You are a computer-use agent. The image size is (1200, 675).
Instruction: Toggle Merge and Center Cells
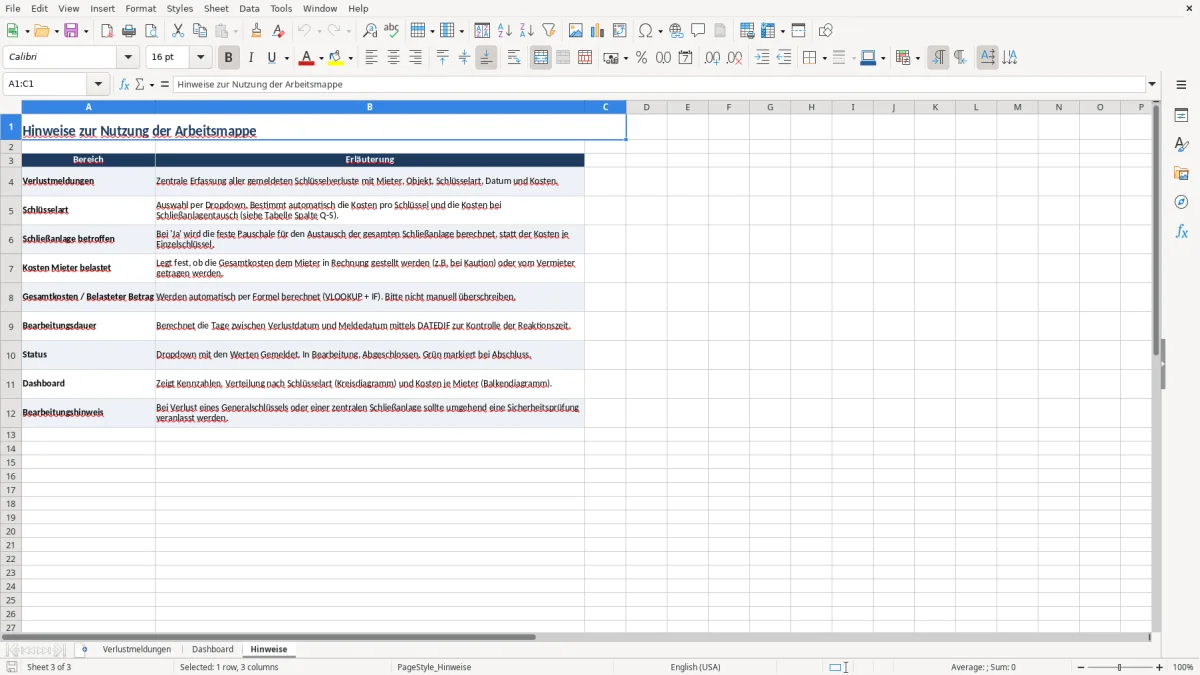541,58
